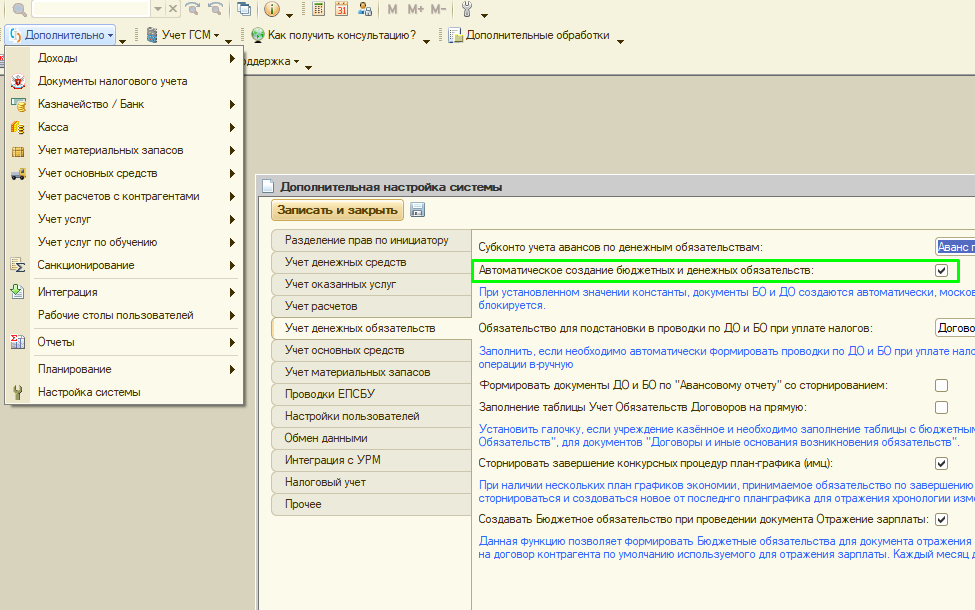Switch to "Учет основных средств" settings tab

(x=344, y=350)
